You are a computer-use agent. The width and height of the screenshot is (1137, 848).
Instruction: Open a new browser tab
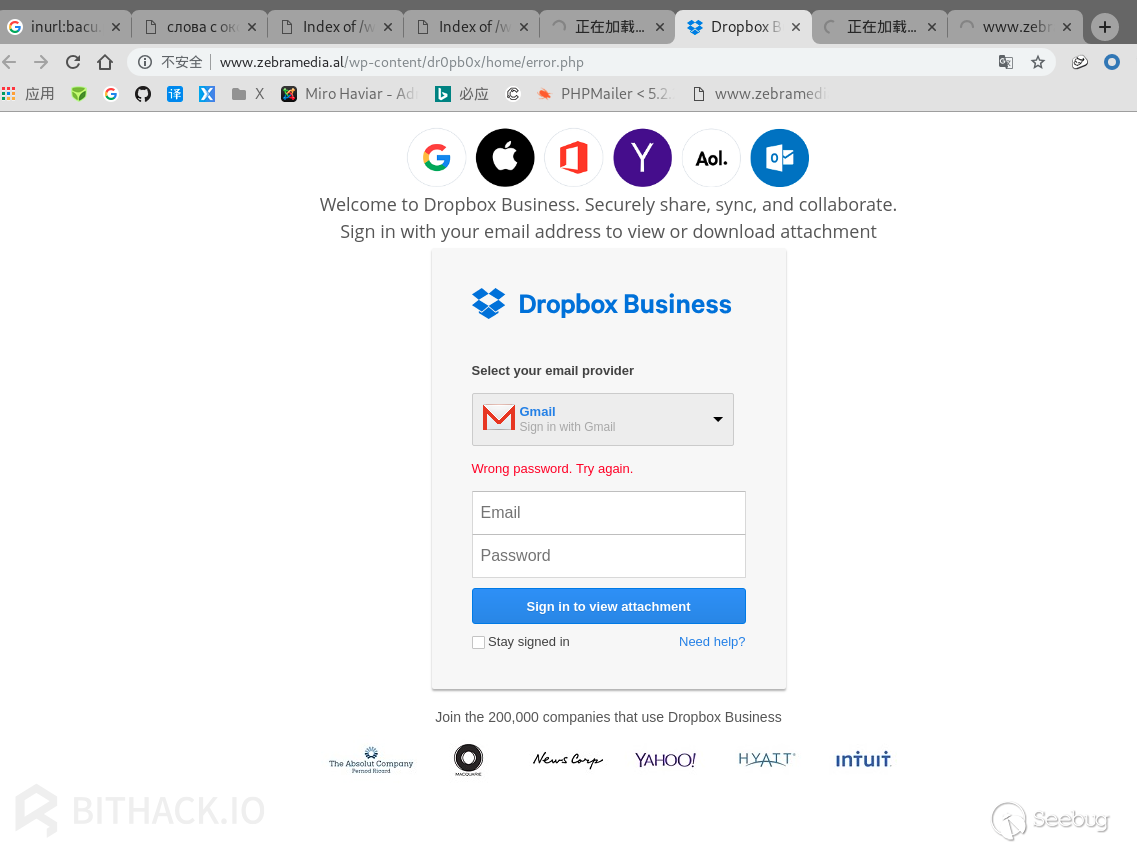point(1104,28)
